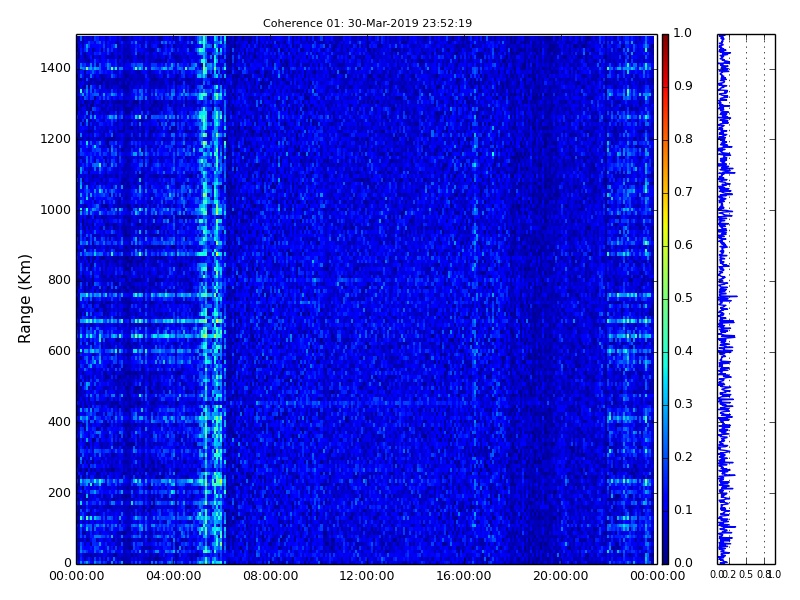Click the coherence profile line plot beside the colorbar
This screenshot has height=600, width=800.
click(x=746, y=299)
